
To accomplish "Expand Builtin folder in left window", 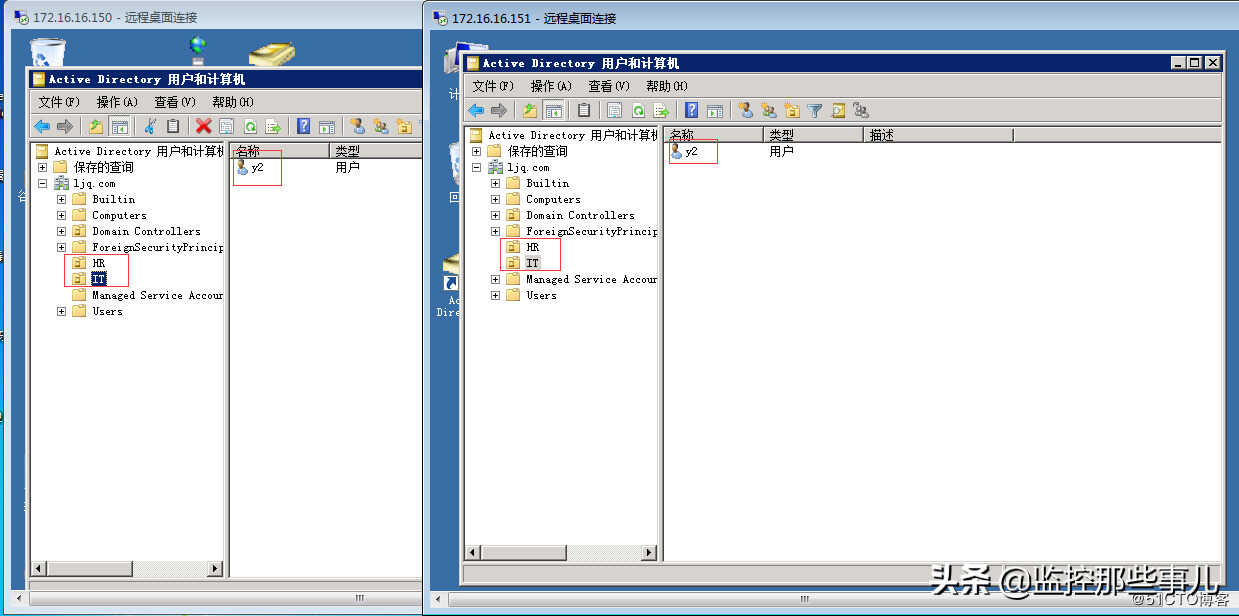I will point(61,199).
